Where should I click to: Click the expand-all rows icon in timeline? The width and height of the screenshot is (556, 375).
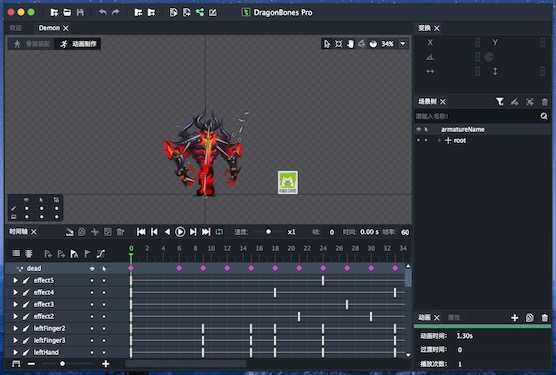coord(29,253)
